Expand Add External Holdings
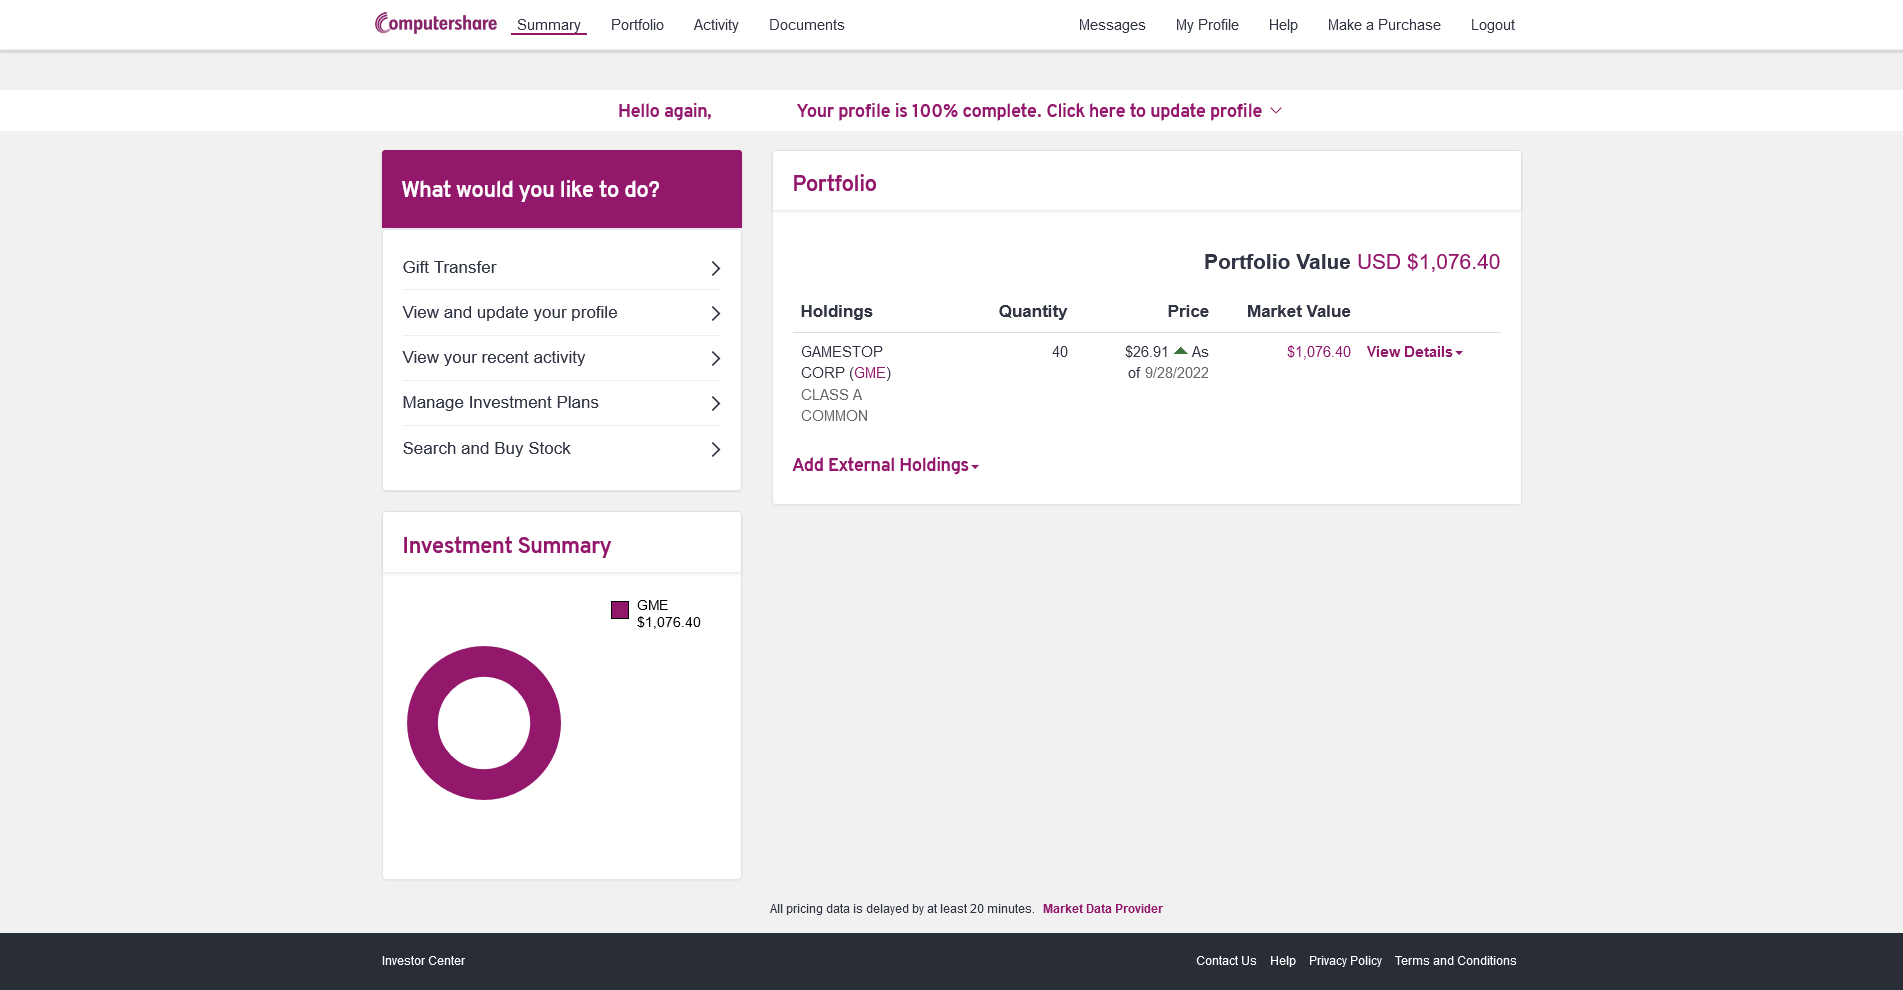This screenshot has height=990, width=1903. (x=885, y=465)
